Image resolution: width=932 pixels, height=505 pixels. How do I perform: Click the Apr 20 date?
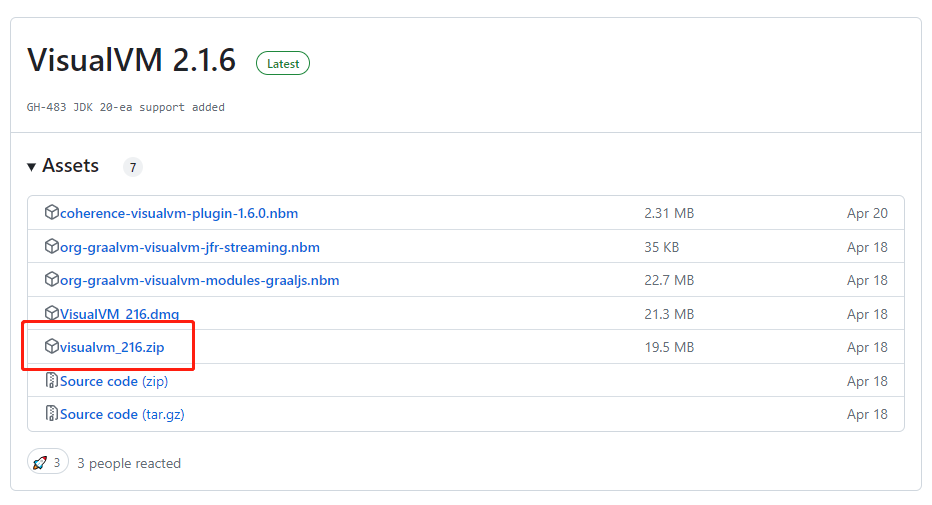point(867,213)
